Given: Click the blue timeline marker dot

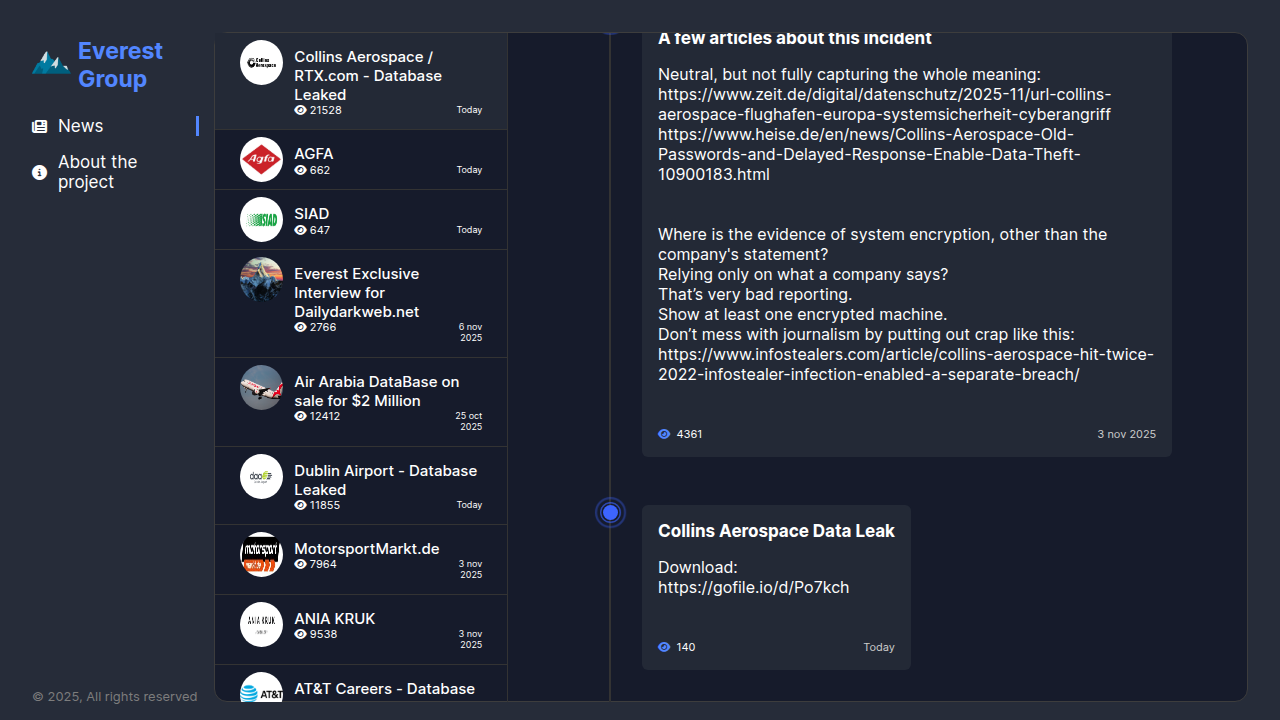Looking at the screenshot, I should pos(610,513).
